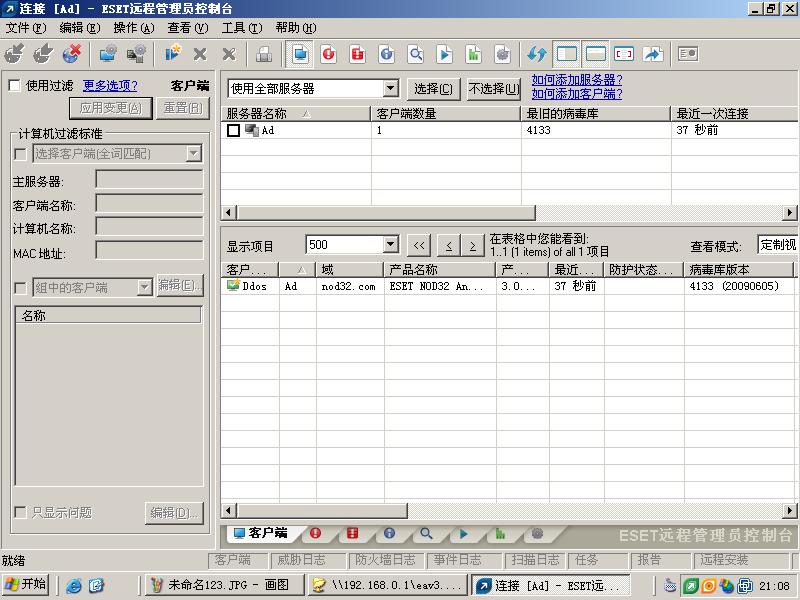Screen dimensions: 800x600
Task: Open the 显示项目 500 dropdown
Action: point(390,245)
